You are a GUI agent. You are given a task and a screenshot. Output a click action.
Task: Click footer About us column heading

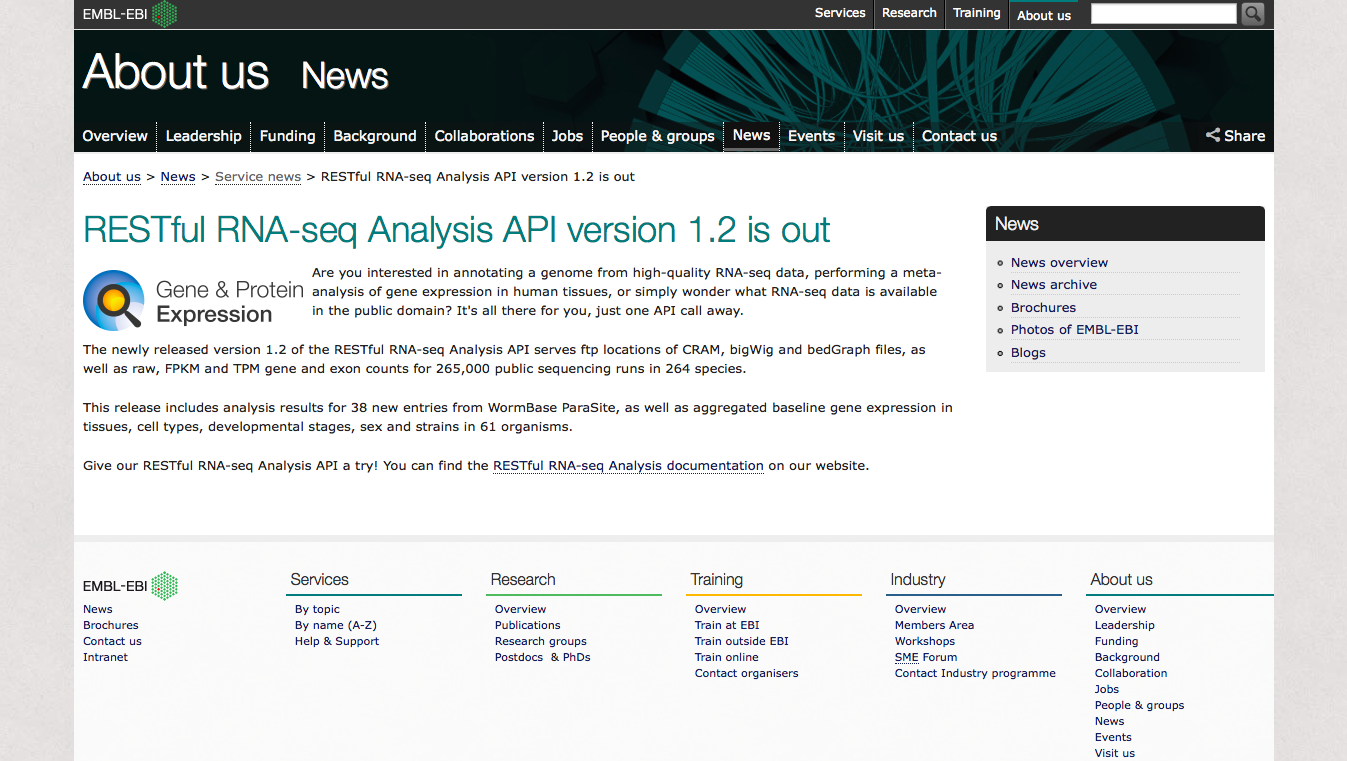1121,580
